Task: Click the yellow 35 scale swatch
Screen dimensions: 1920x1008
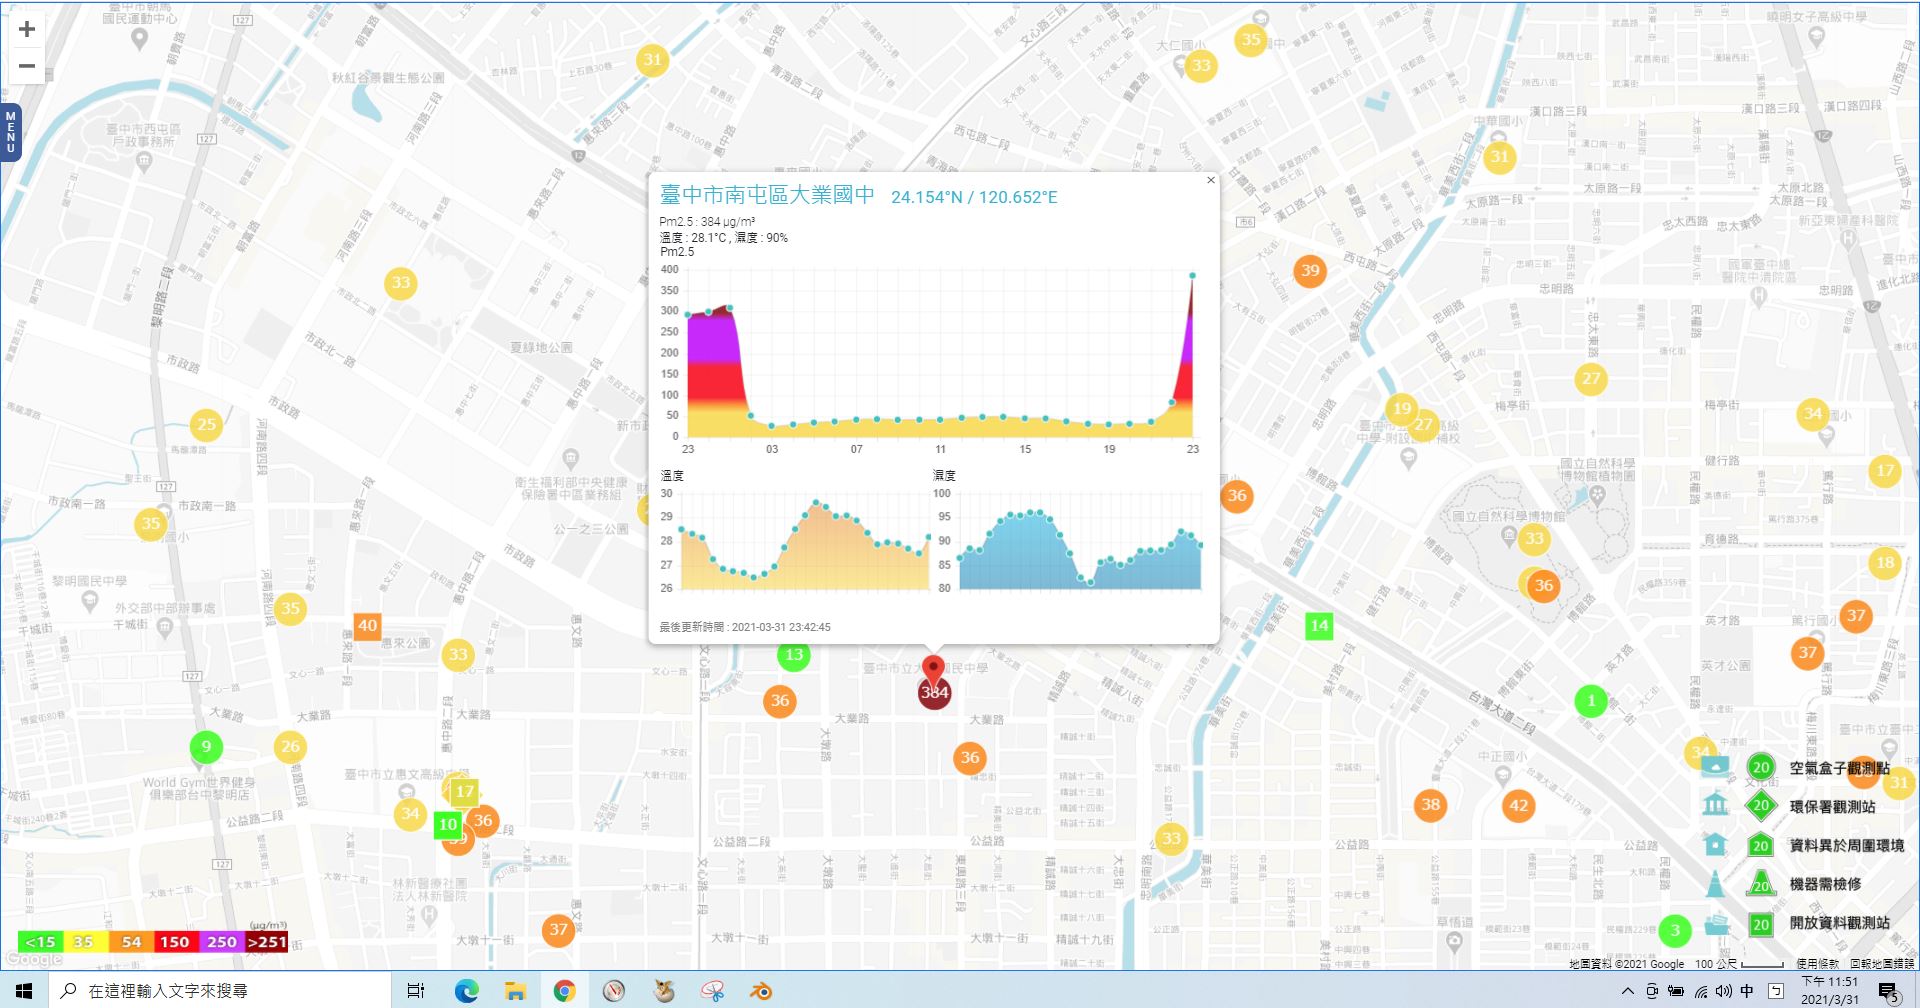Action: point(84,942)
